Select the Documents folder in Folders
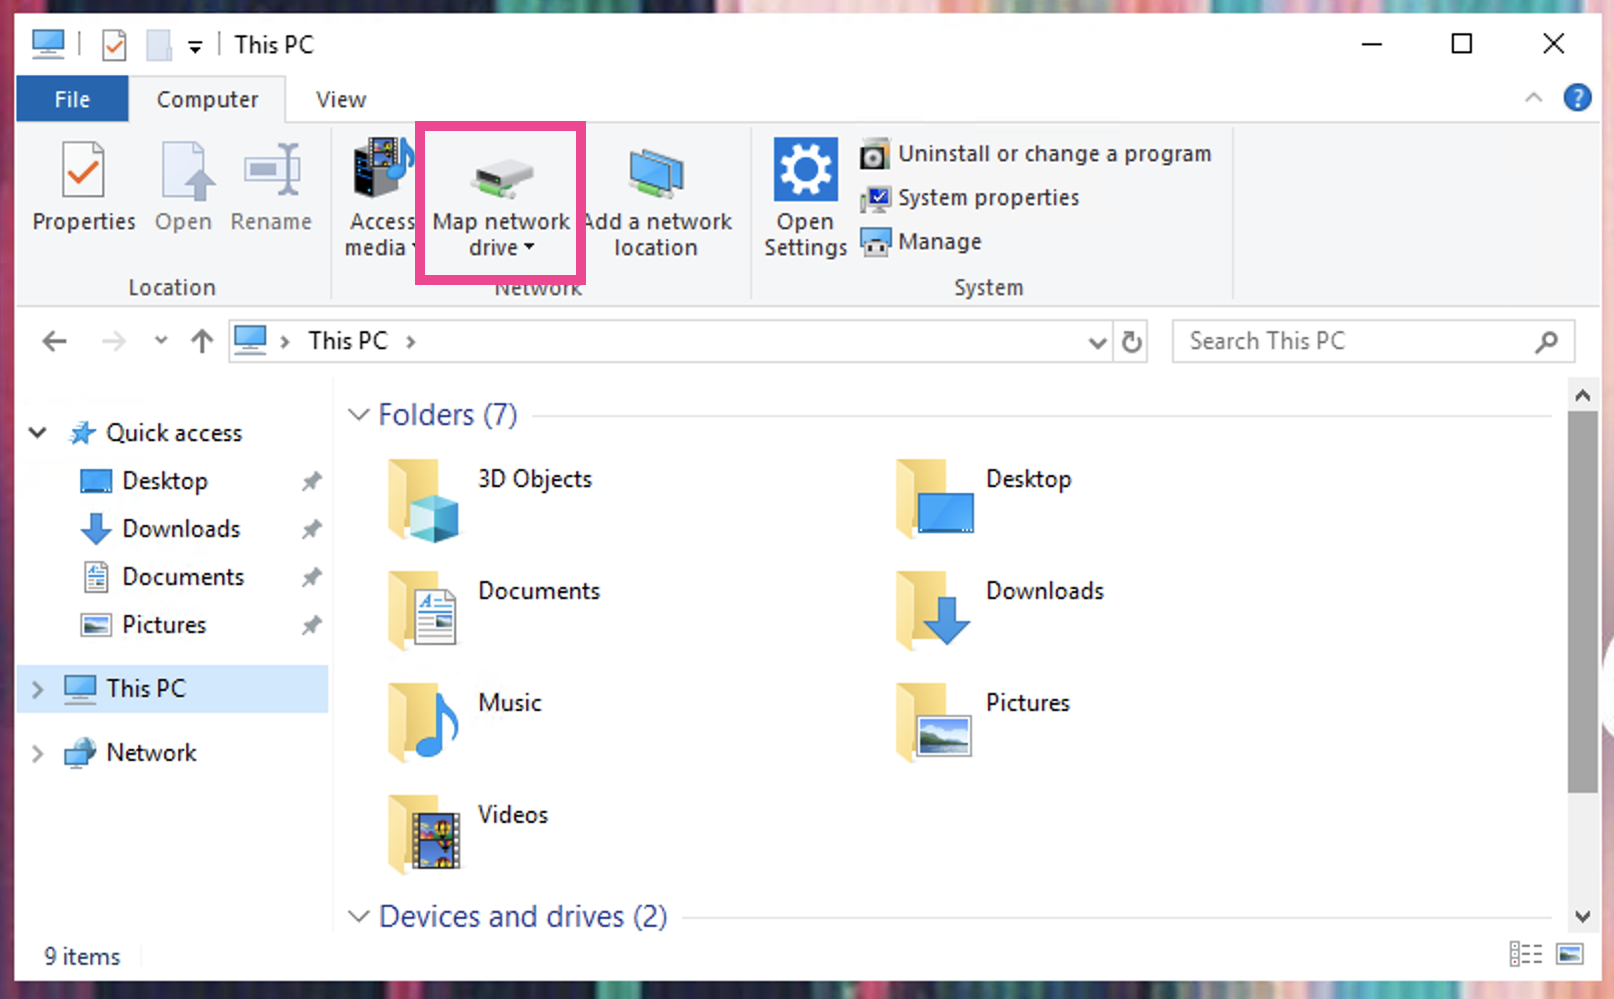This screenshot has width=1614, height=999. (x=495, y=612)
